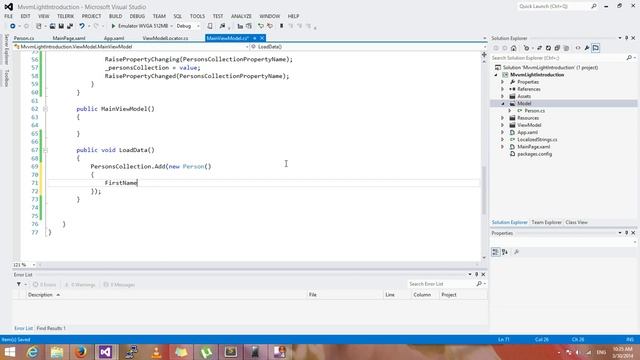Screen dimensions: 640x360
Task: Click the editor vertical scrollbar thumb
Action: point(484,190)
